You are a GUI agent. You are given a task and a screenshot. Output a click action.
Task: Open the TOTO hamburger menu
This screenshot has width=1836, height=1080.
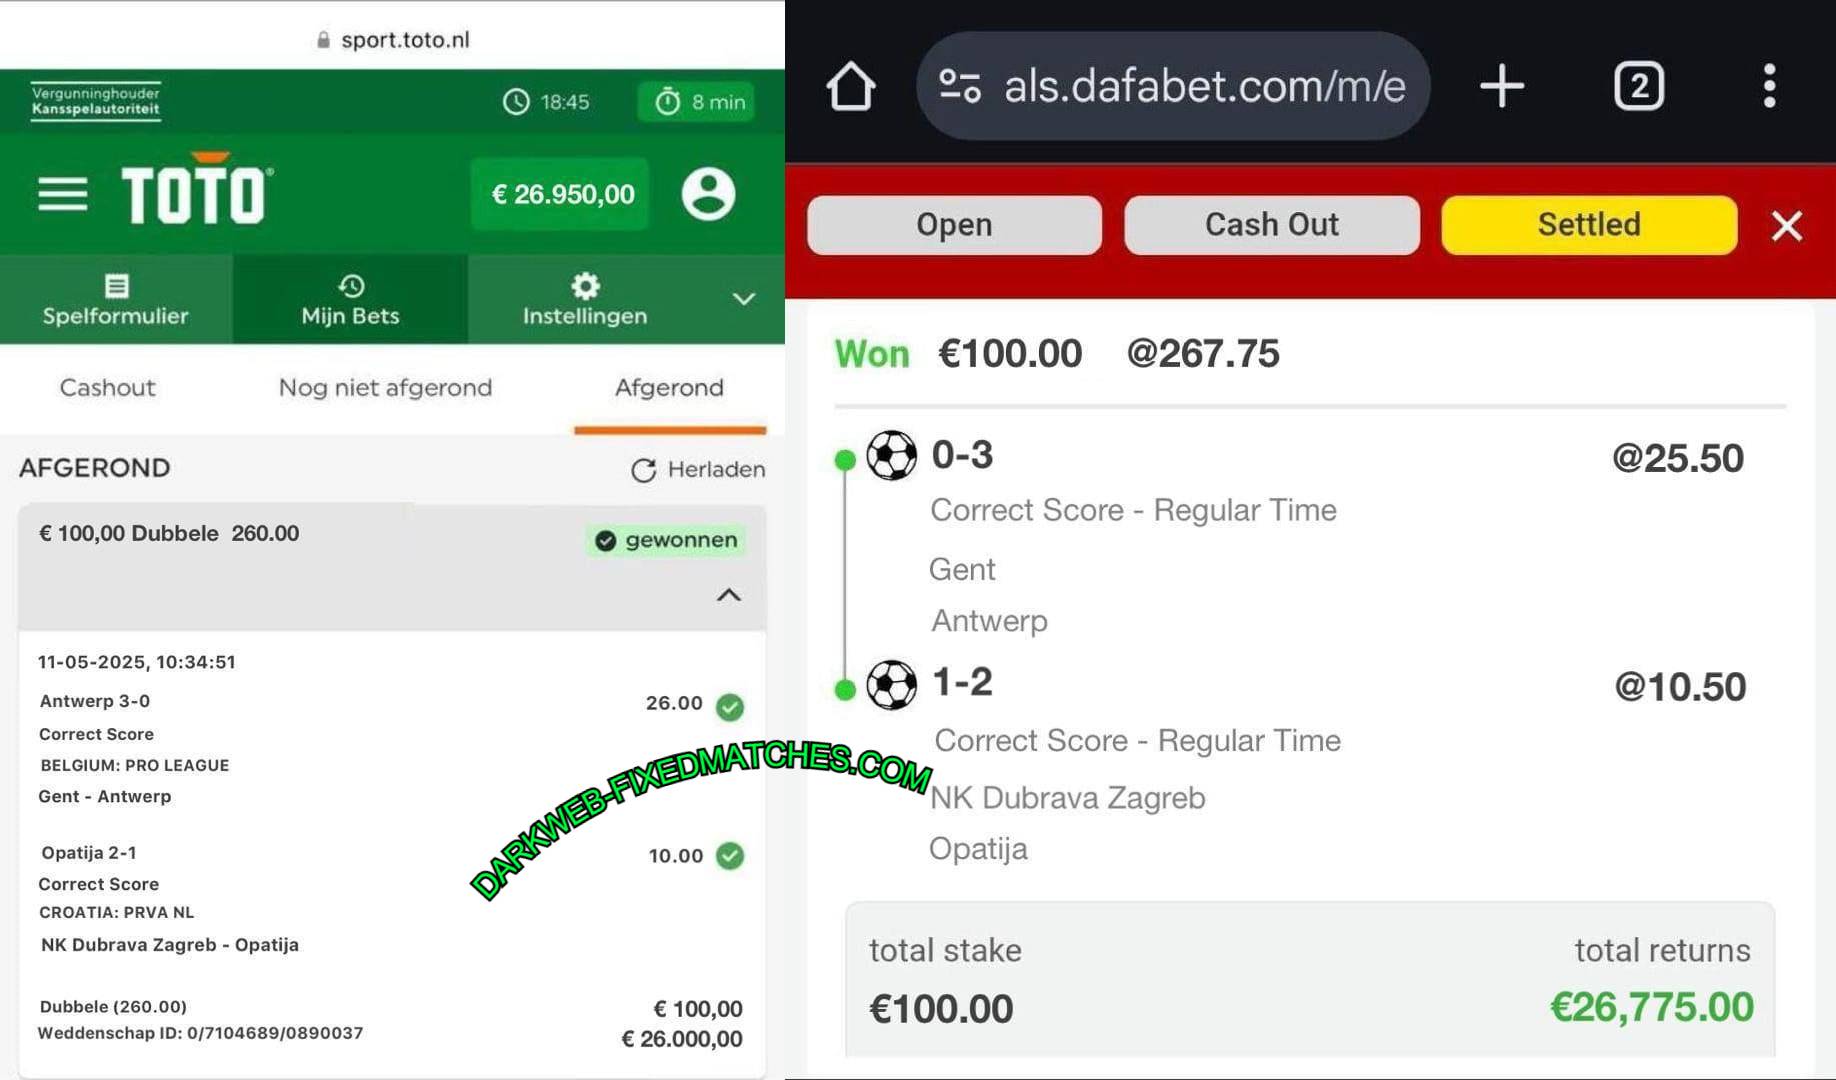pyautogui.click(x=62, y=194)
